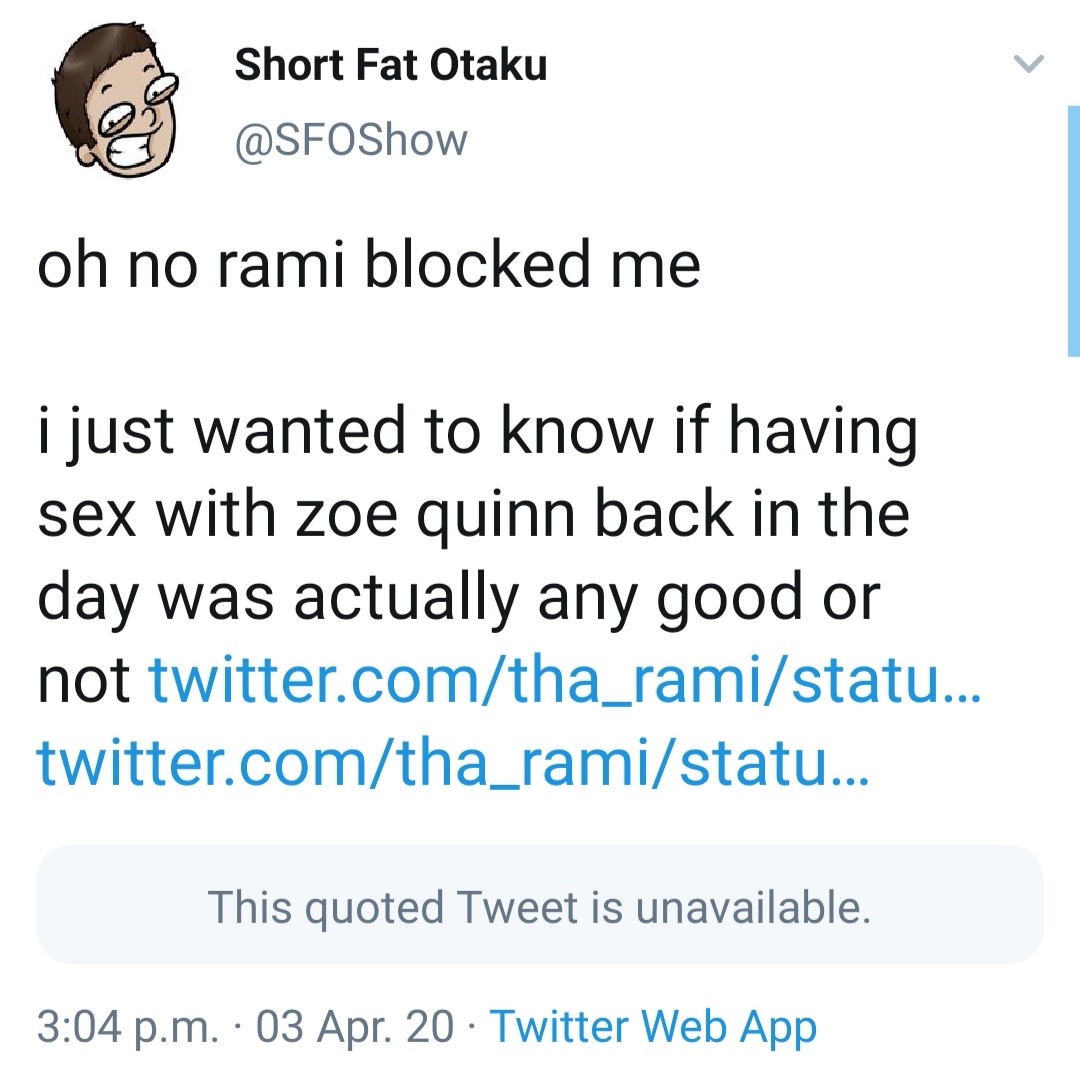Expand the tweet options chevron
This screenshot has width=1080, height=1089.
[1028, 66]
